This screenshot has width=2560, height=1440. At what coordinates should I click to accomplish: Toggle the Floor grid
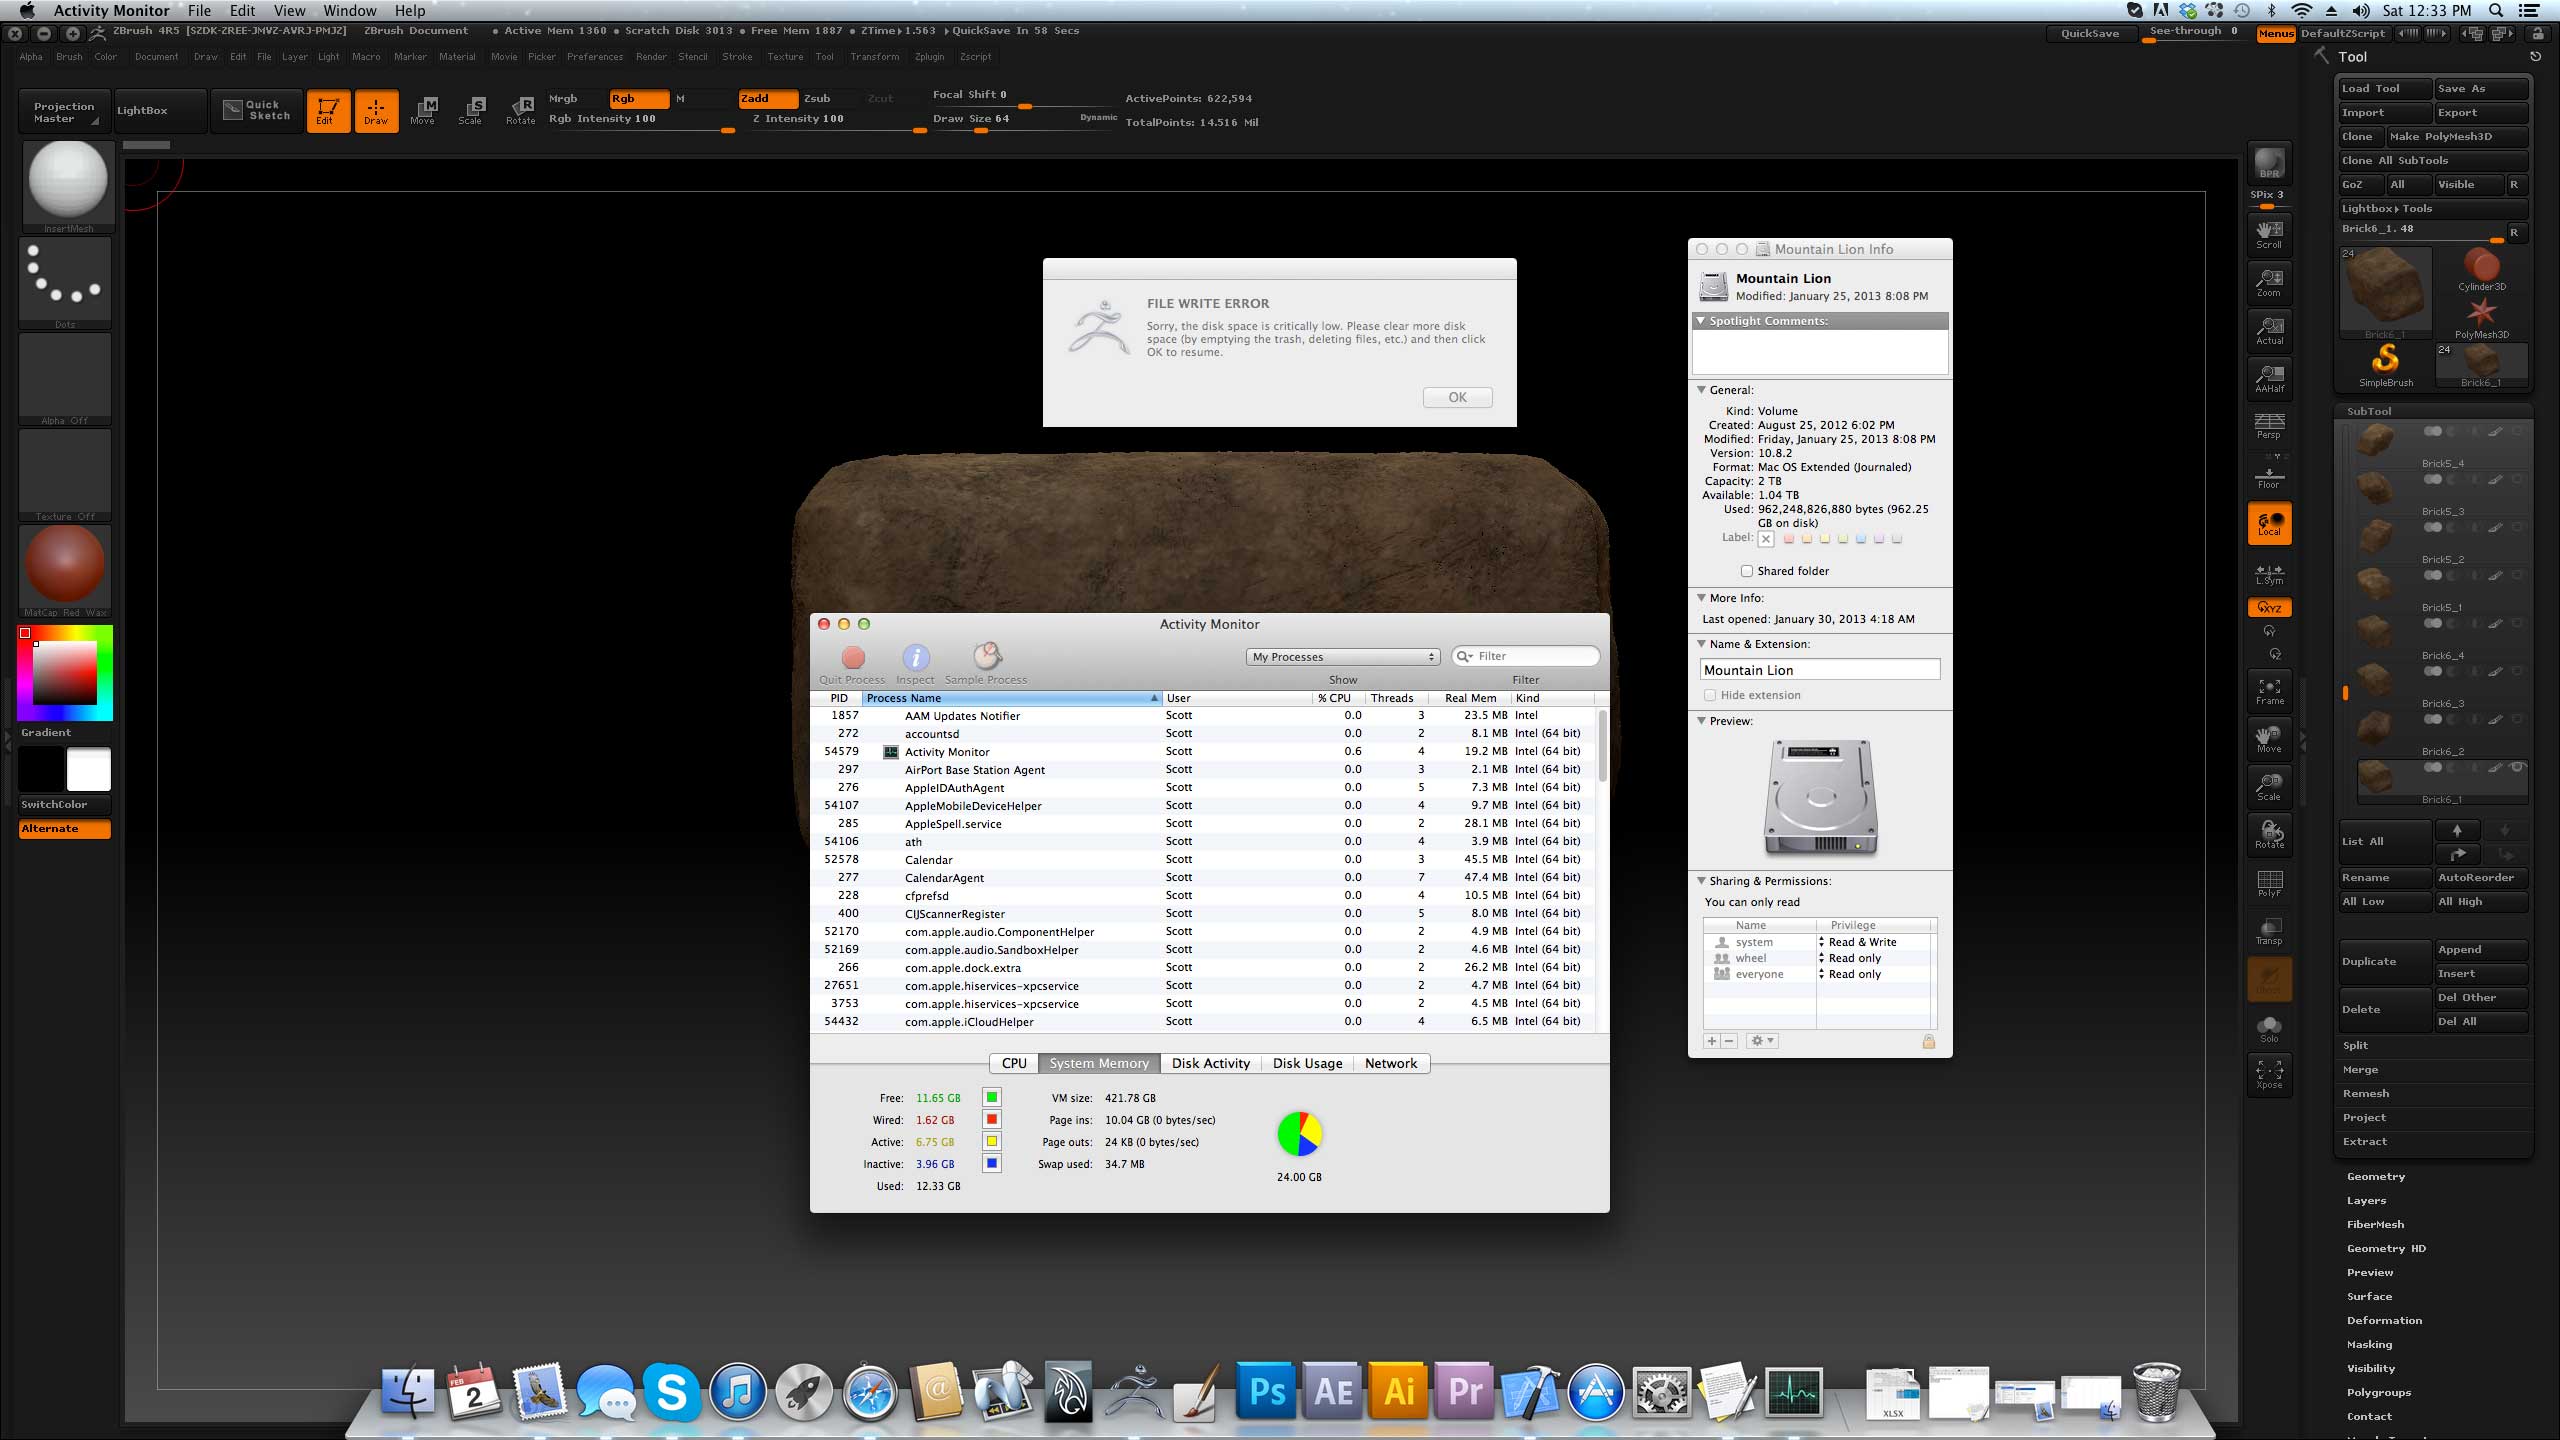tap(2269, 477)
